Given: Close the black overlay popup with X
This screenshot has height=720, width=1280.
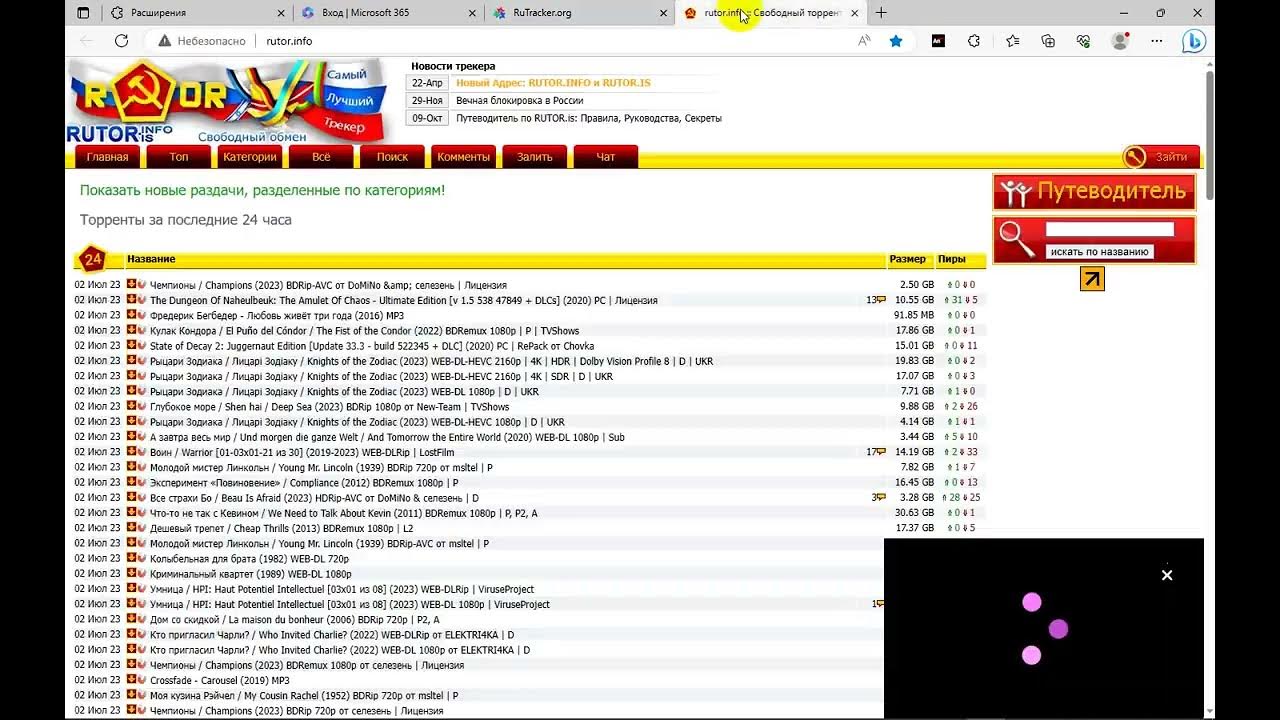Looking at the screenshot, I should (1166, 575).
